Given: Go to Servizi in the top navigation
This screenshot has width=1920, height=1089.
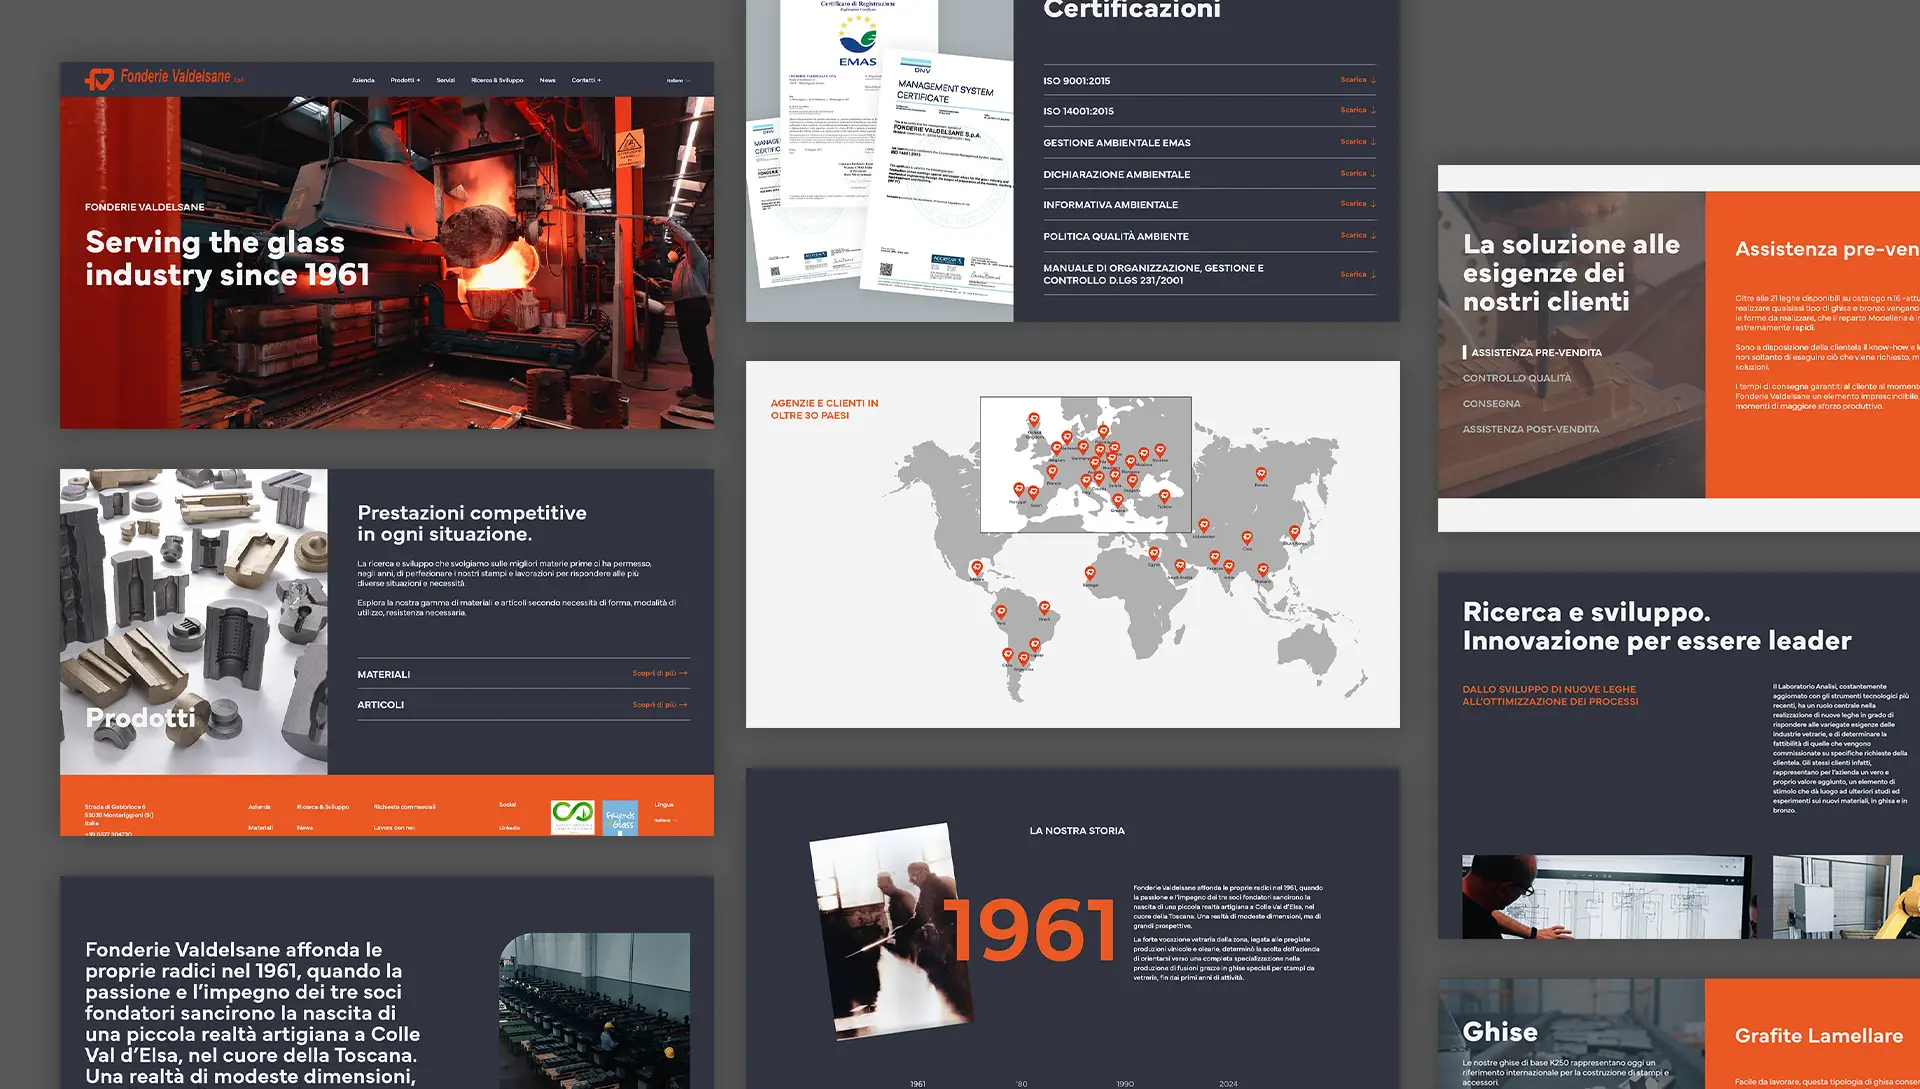Looking at the screenshot, I should [445, 80].
